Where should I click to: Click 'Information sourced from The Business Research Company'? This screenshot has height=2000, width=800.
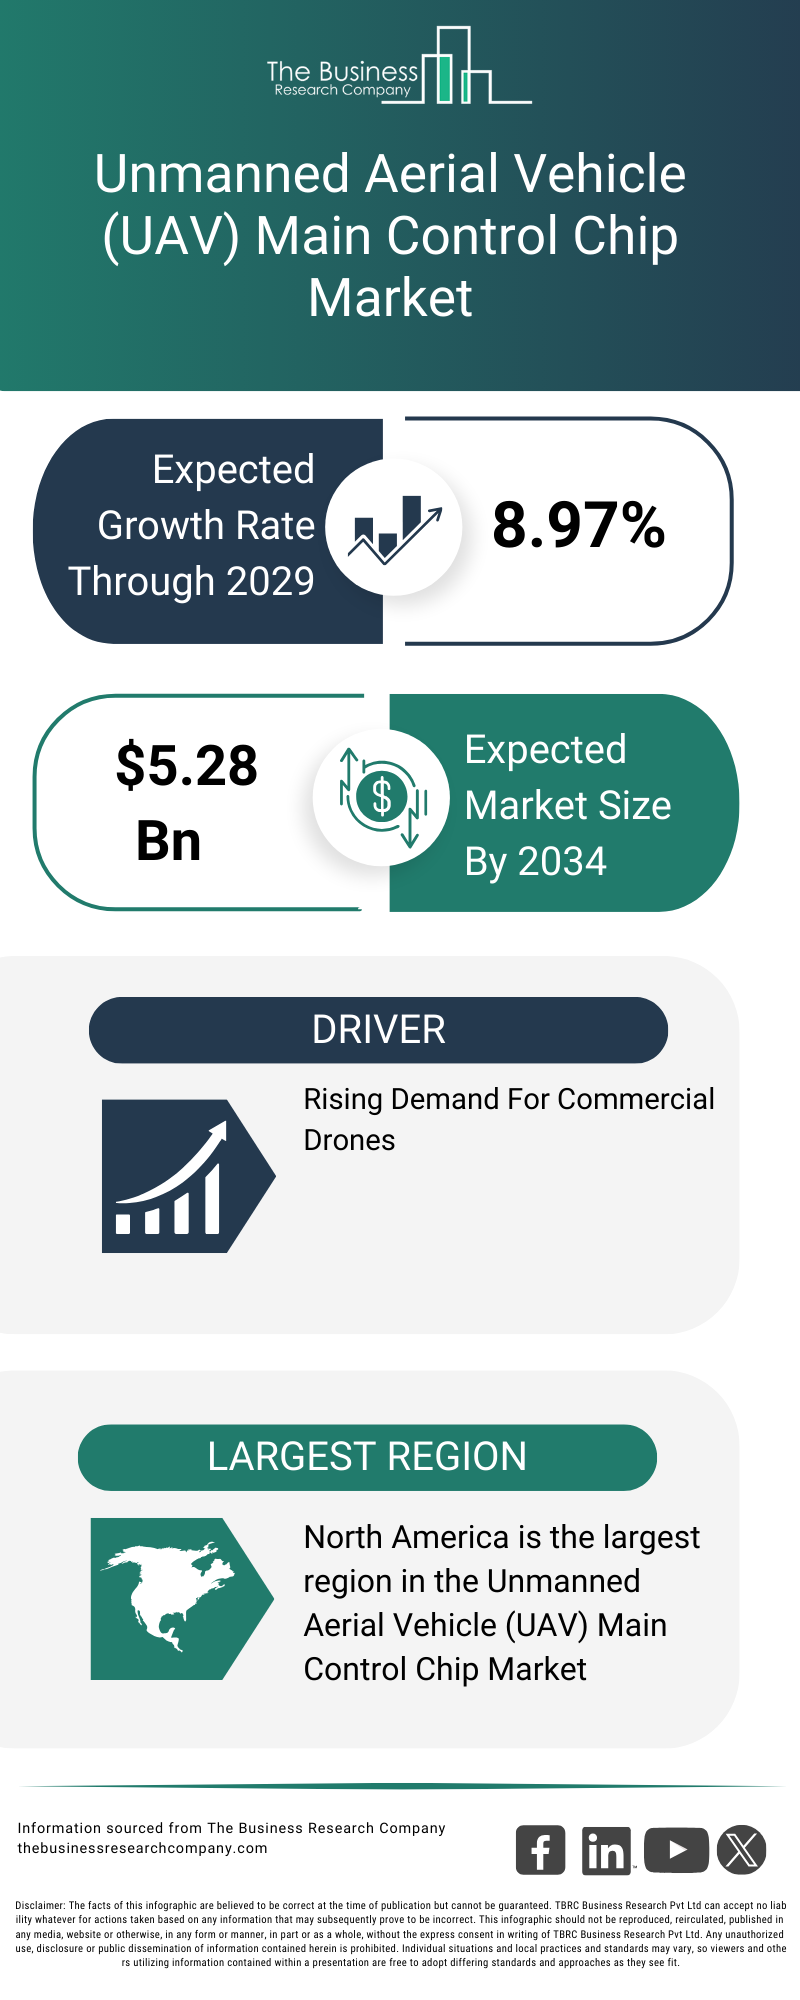point(231,1828)
